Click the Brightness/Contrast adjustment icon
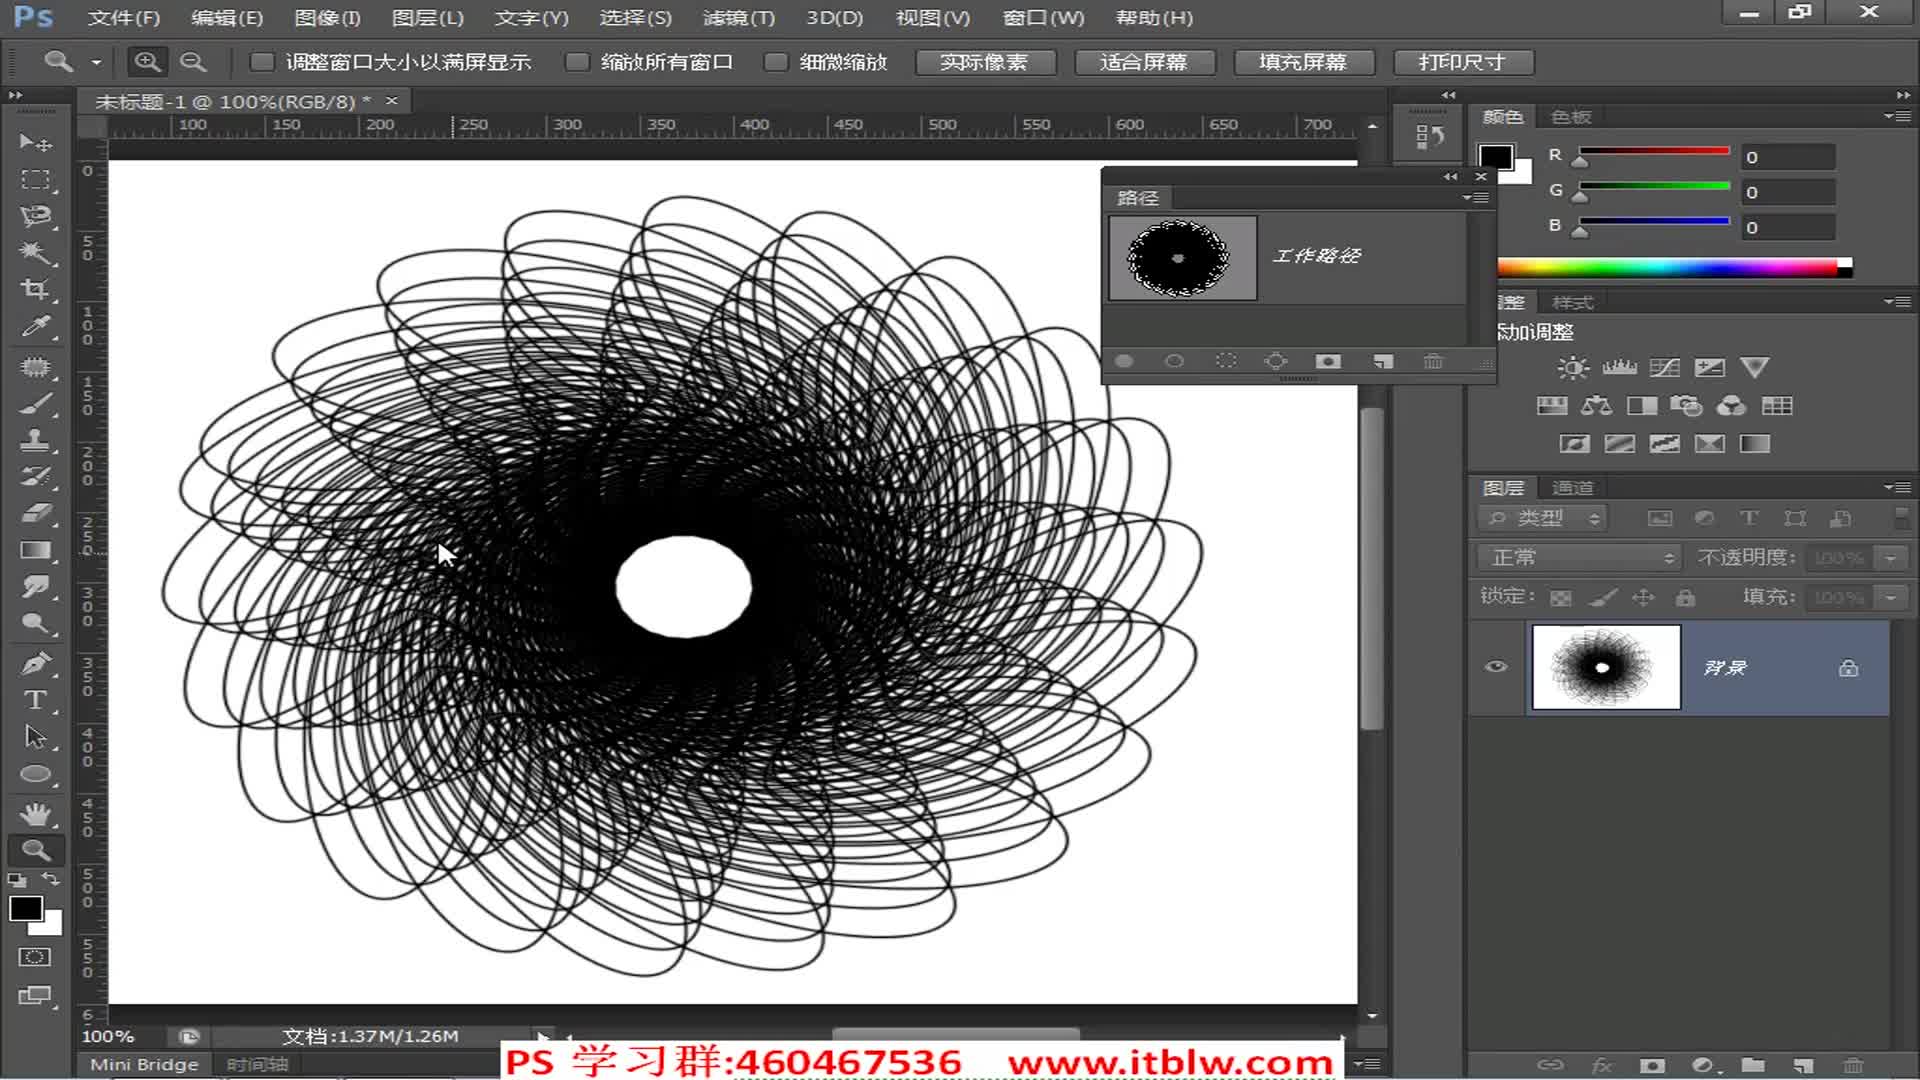 coord(1572,368)
